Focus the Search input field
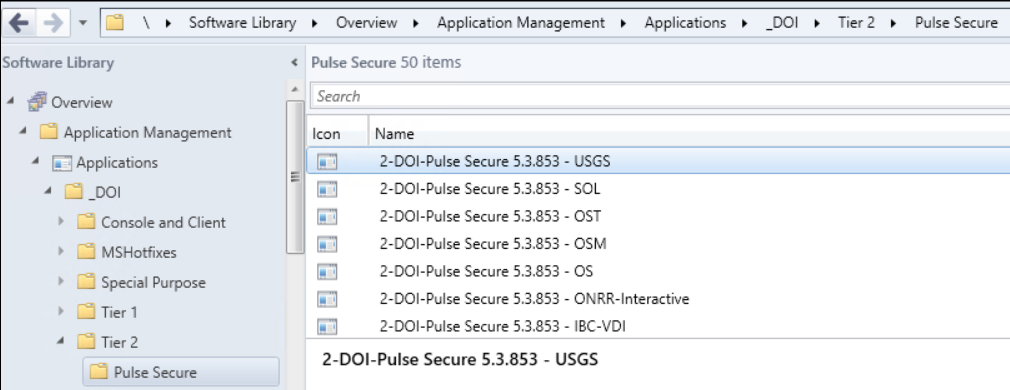The width and height of the screenshot is (1010, 390). [660, 96]
